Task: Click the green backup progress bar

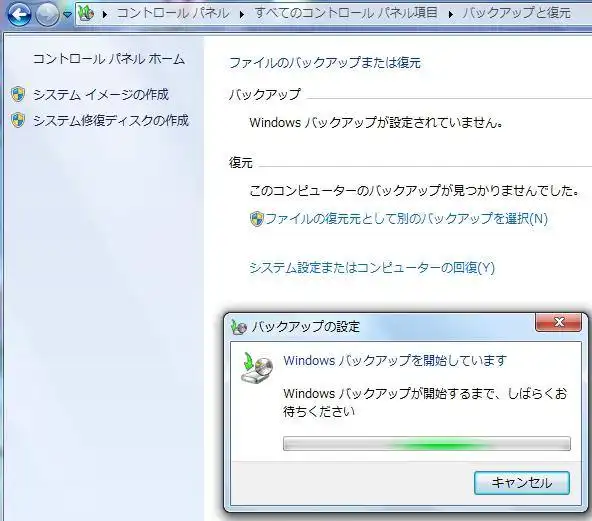Action: (427, 444)
